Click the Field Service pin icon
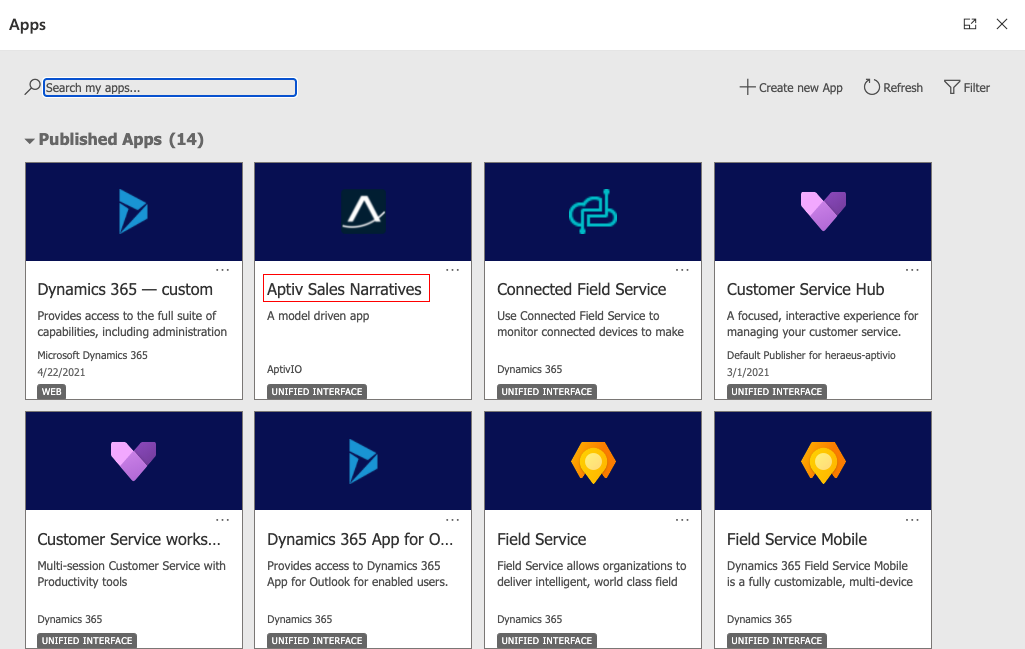The height and width of the screenshot is (649, 1025). coord(593,462)
